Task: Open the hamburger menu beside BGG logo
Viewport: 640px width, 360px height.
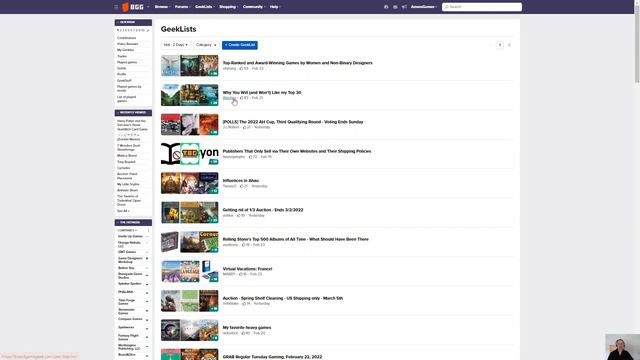Action: pyautogui.click(x=116, y=7)
